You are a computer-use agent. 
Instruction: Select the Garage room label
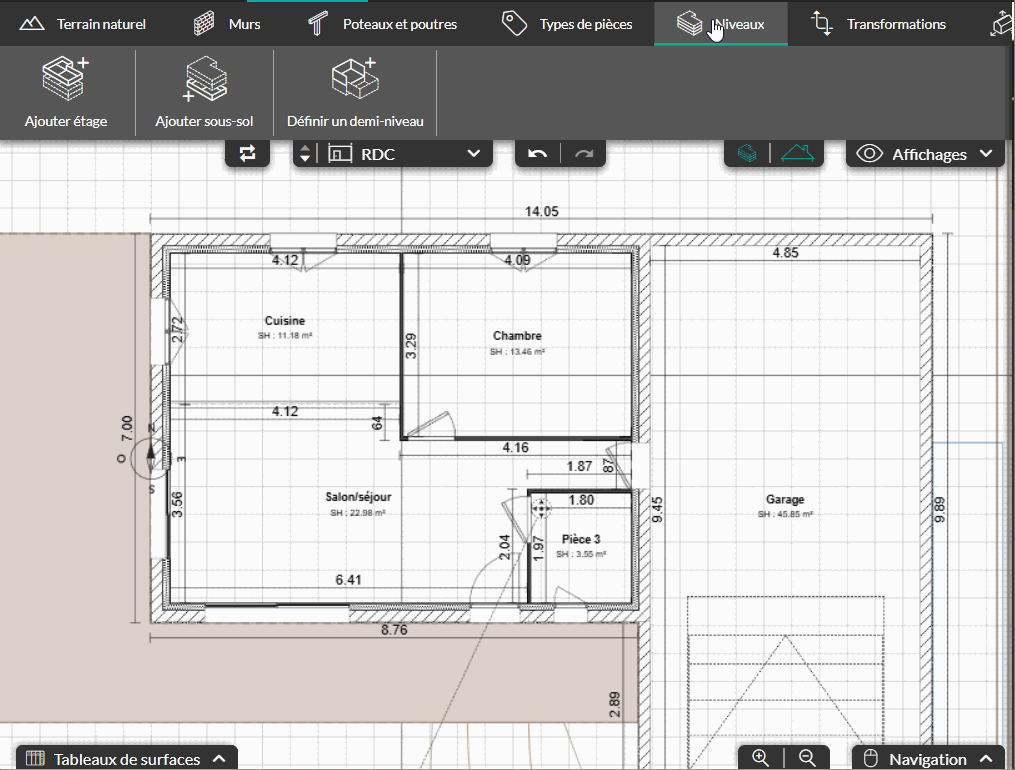[785, 499]
